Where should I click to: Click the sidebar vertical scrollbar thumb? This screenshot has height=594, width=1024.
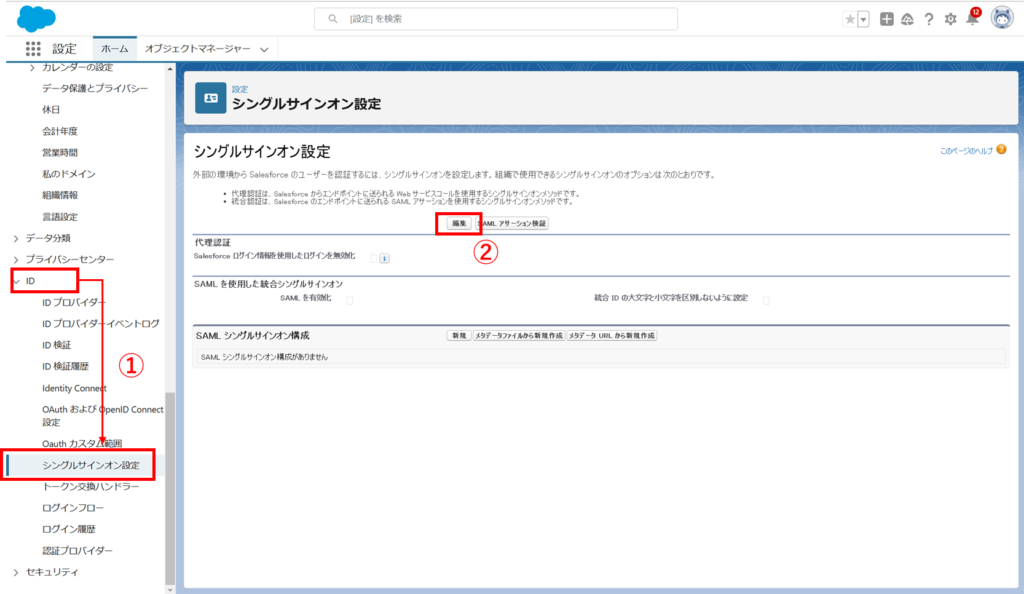pyautogui.click(x=170, y=488)
